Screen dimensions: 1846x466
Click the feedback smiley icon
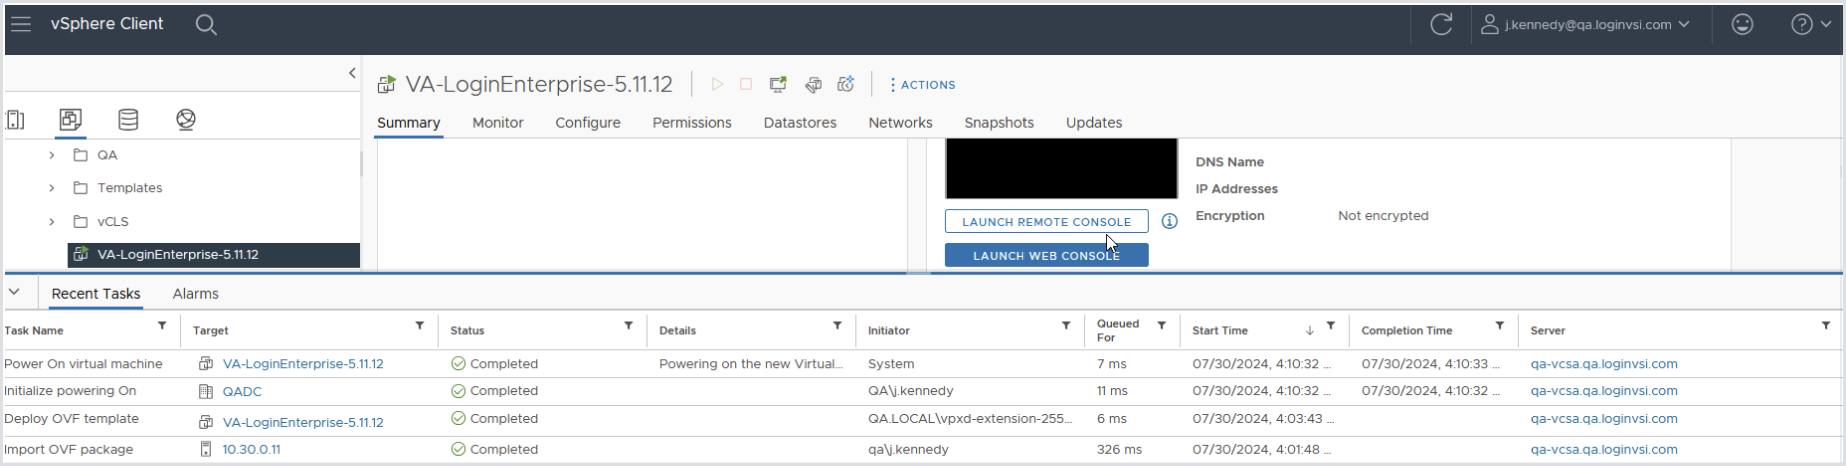pos(1742,25)
